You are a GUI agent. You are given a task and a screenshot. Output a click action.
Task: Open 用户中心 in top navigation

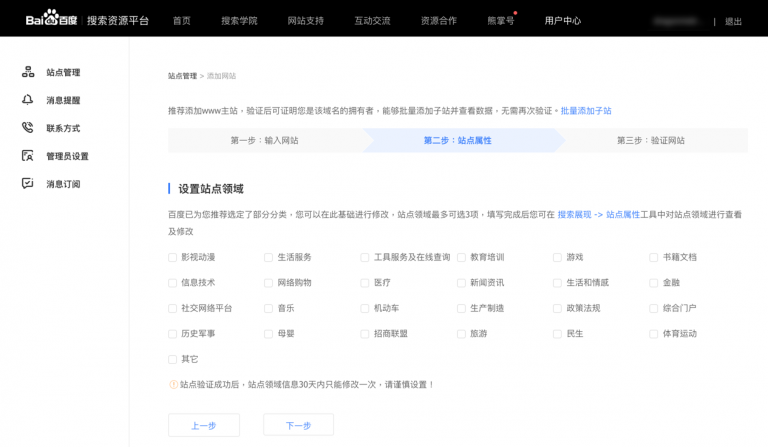click(563, 20)
